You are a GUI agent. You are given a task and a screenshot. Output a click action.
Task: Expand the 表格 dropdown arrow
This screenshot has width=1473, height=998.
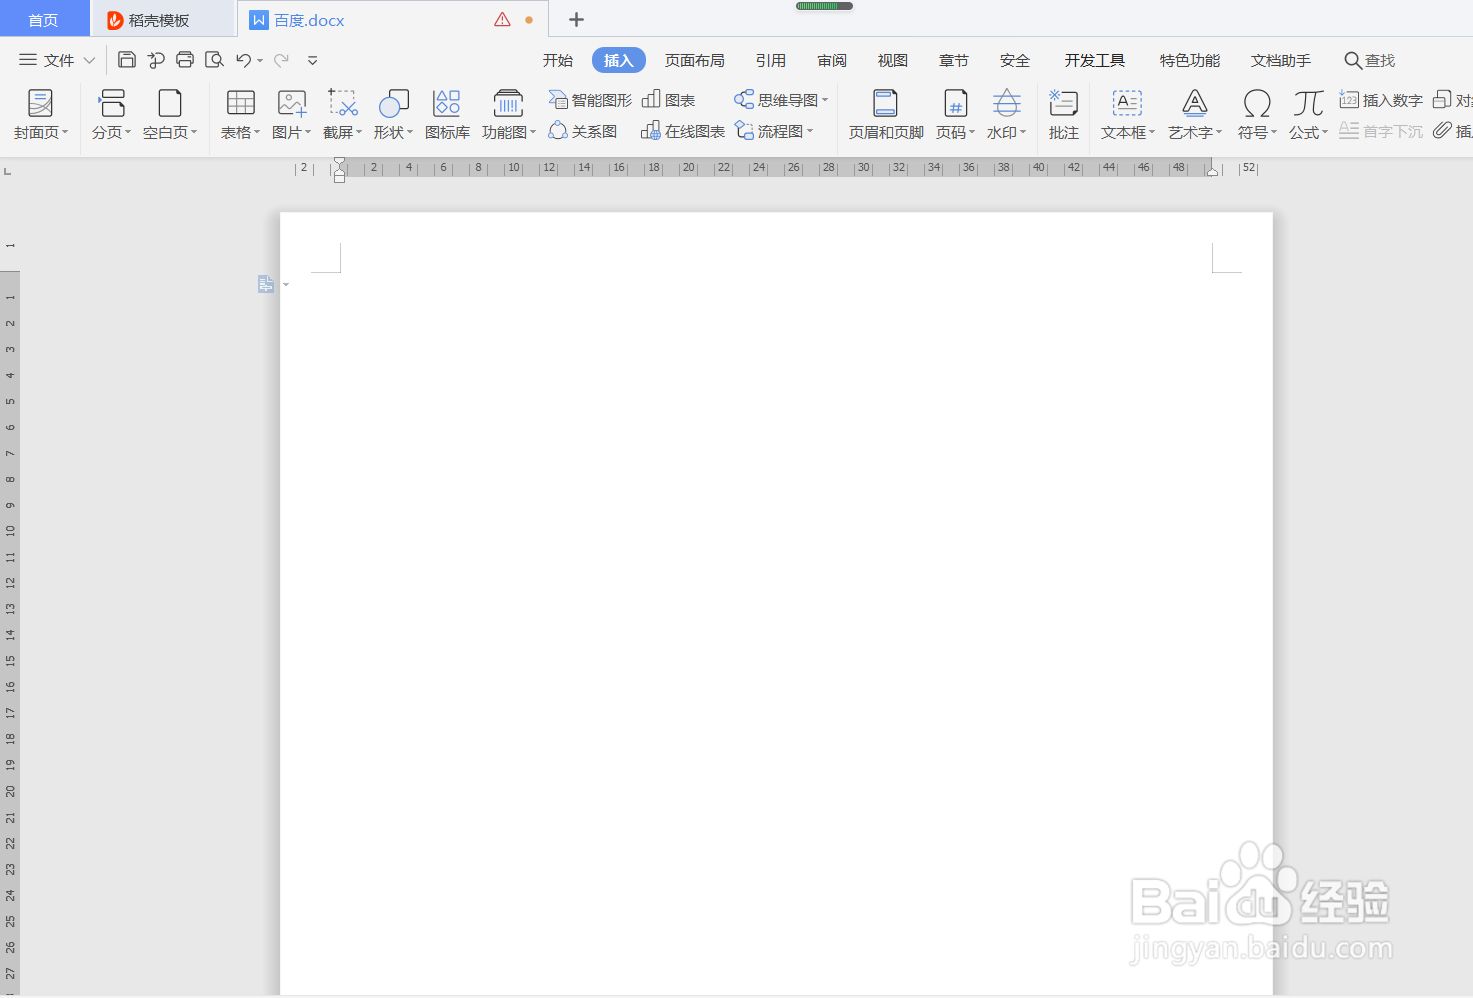(257, 132)
